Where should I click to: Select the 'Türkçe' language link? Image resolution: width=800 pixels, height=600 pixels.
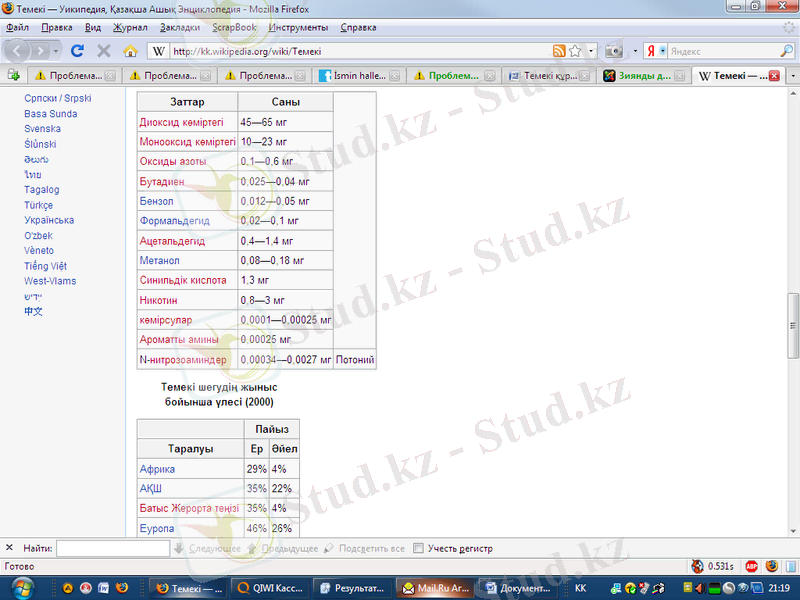coord(39,205)
